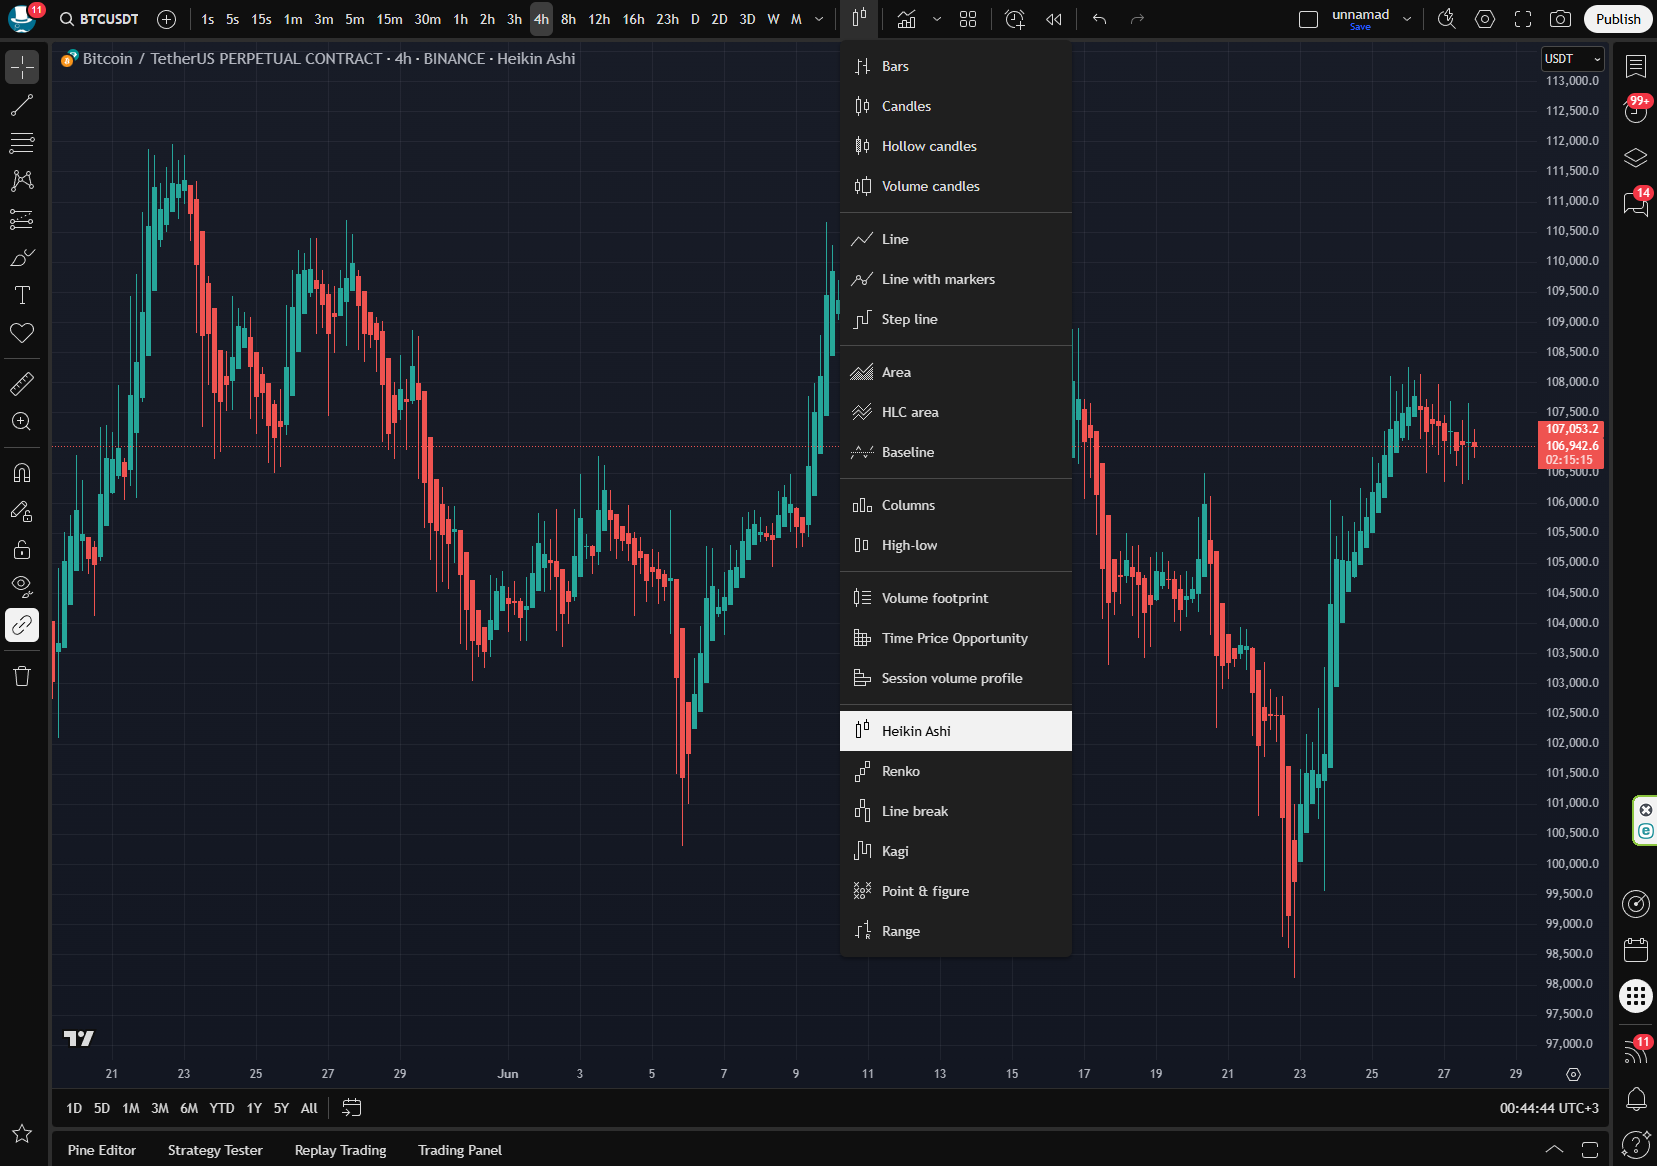Viewport: 1657px width, 1166px height.
Task: Toggle lock all drawing tools
Action: tap(22, 549)
